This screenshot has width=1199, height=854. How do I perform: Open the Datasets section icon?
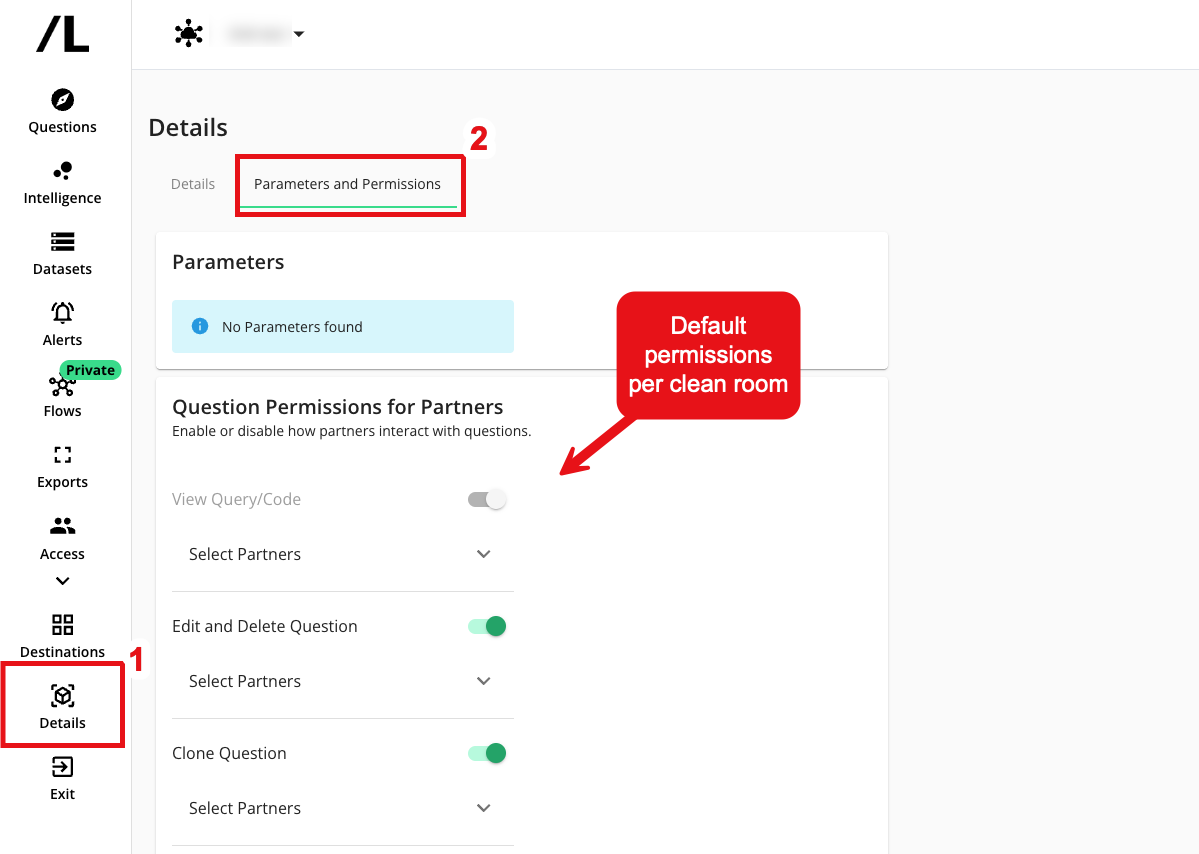62,242
